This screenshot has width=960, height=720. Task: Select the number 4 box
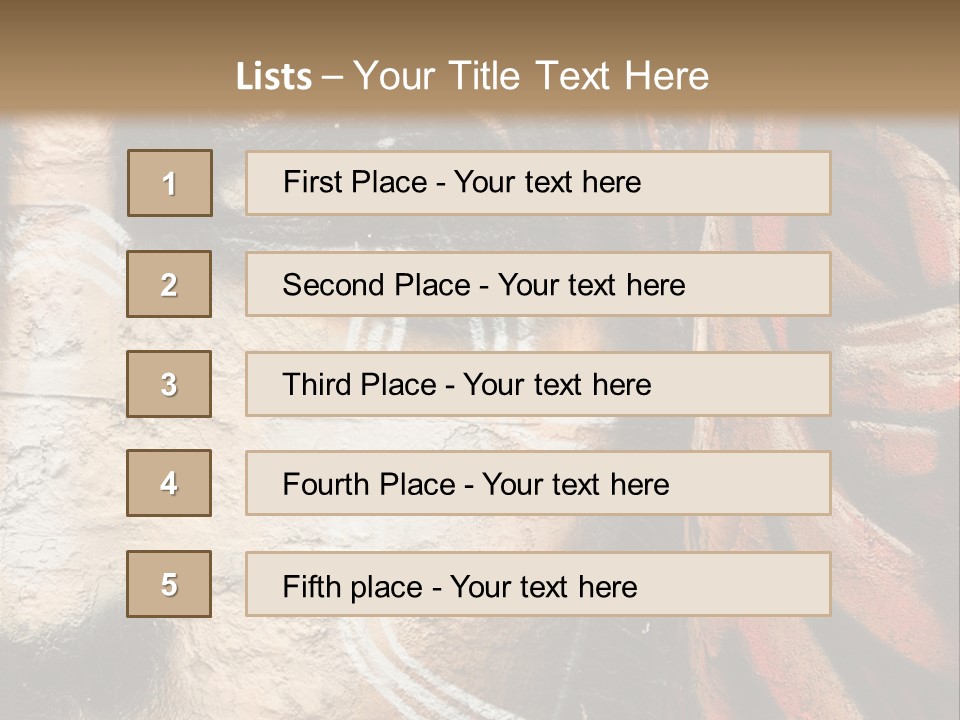click(170, 483)
